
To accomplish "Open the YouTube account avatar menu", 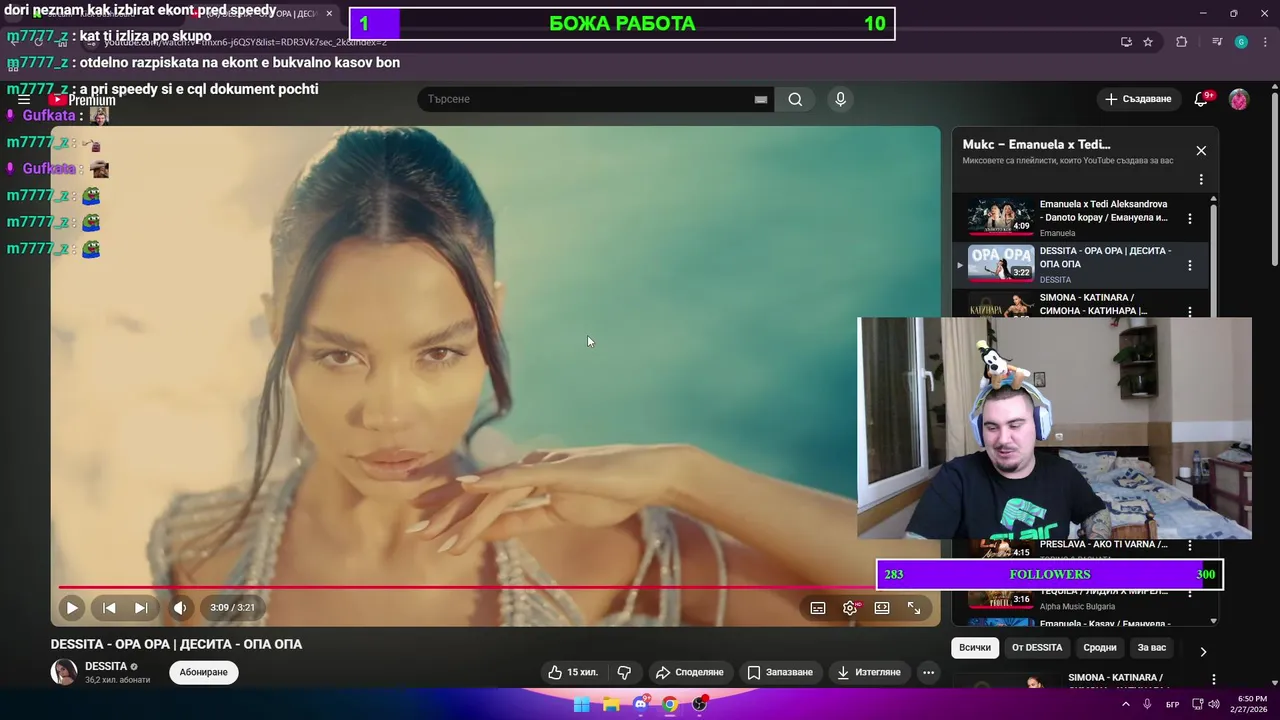I will point(1239,99).
